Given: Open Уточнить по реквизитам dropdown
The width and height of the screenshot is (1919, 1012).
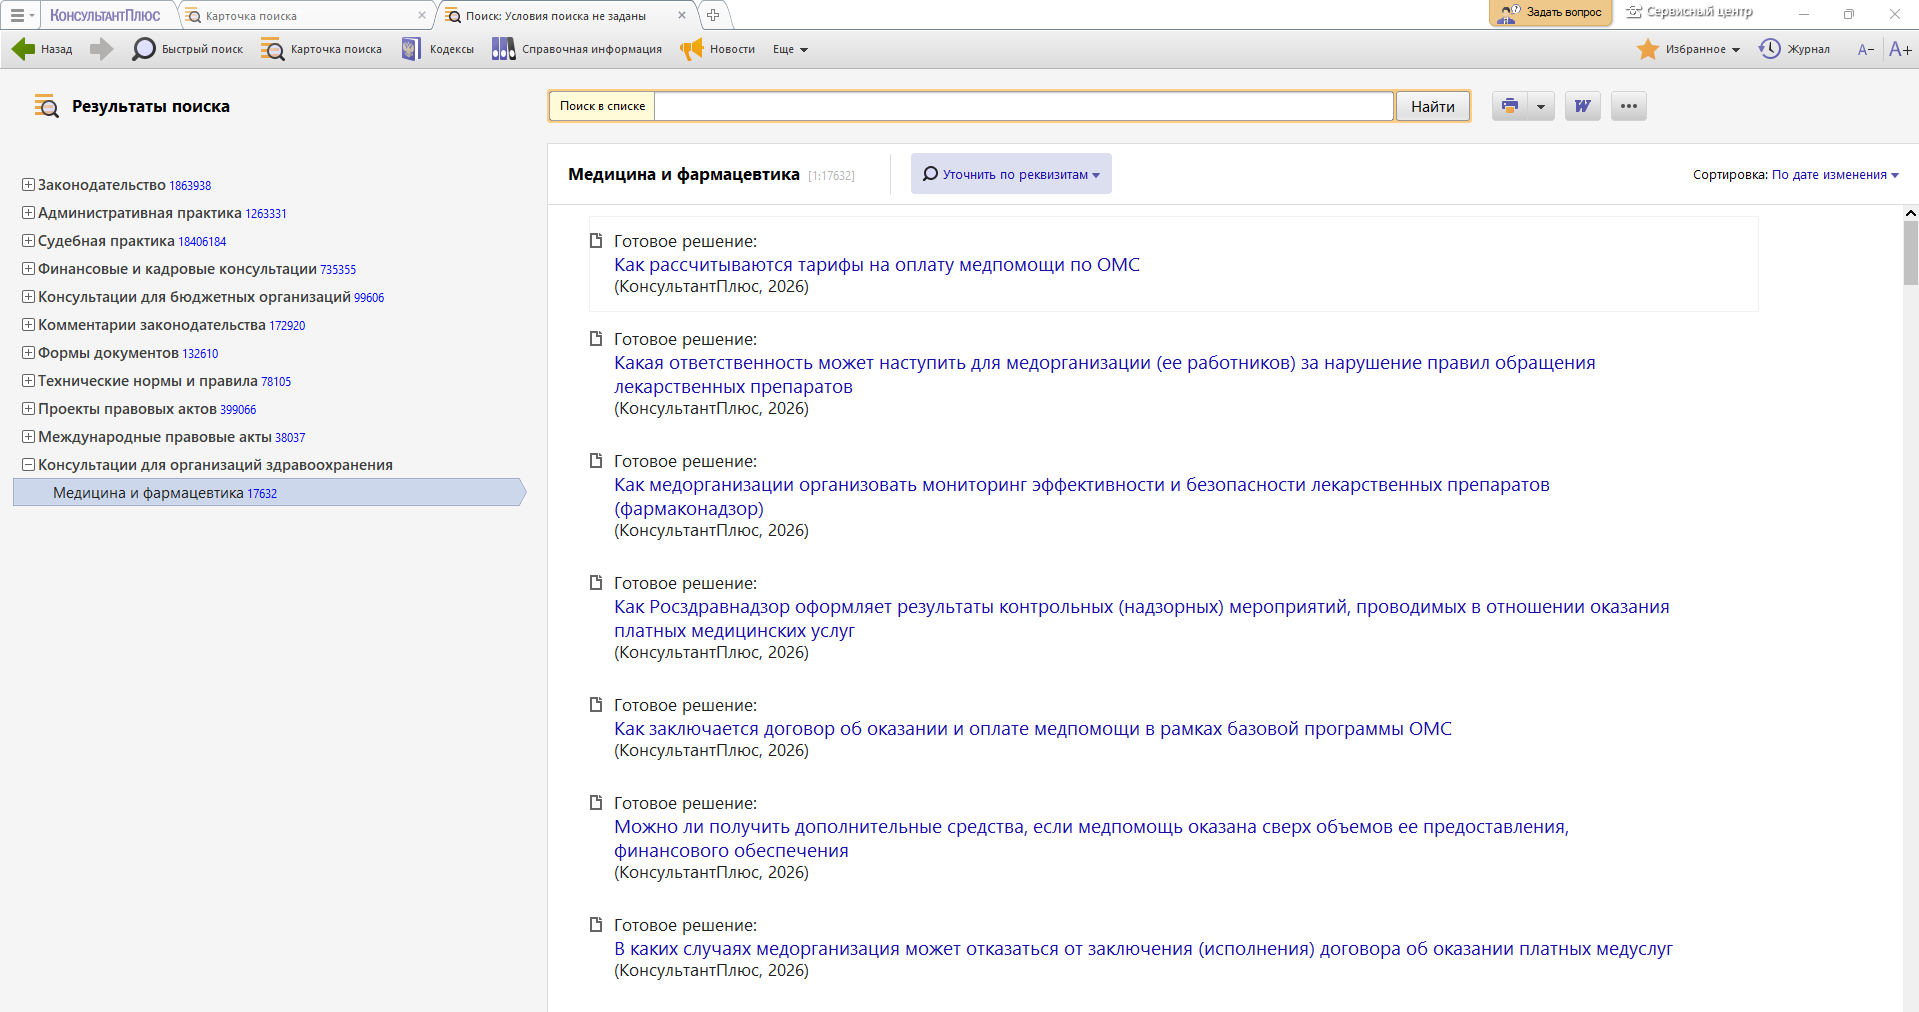Looking at the screenshot, I should [1011, 174].
